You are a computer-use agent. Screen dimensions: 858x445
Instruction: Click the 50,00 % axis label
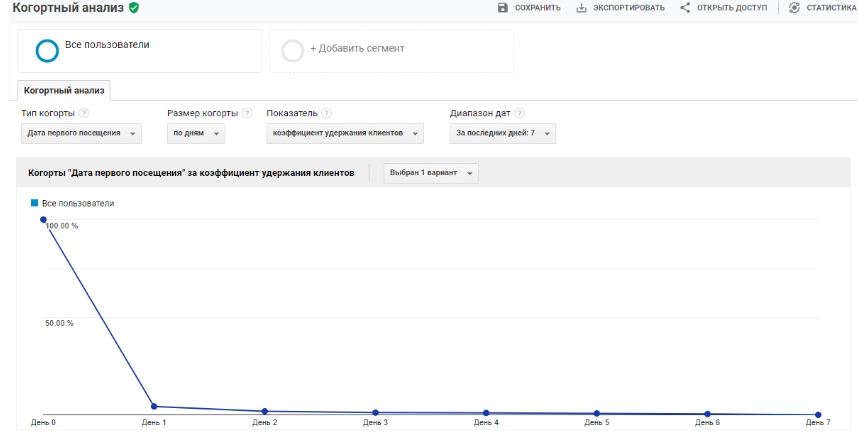59,323
